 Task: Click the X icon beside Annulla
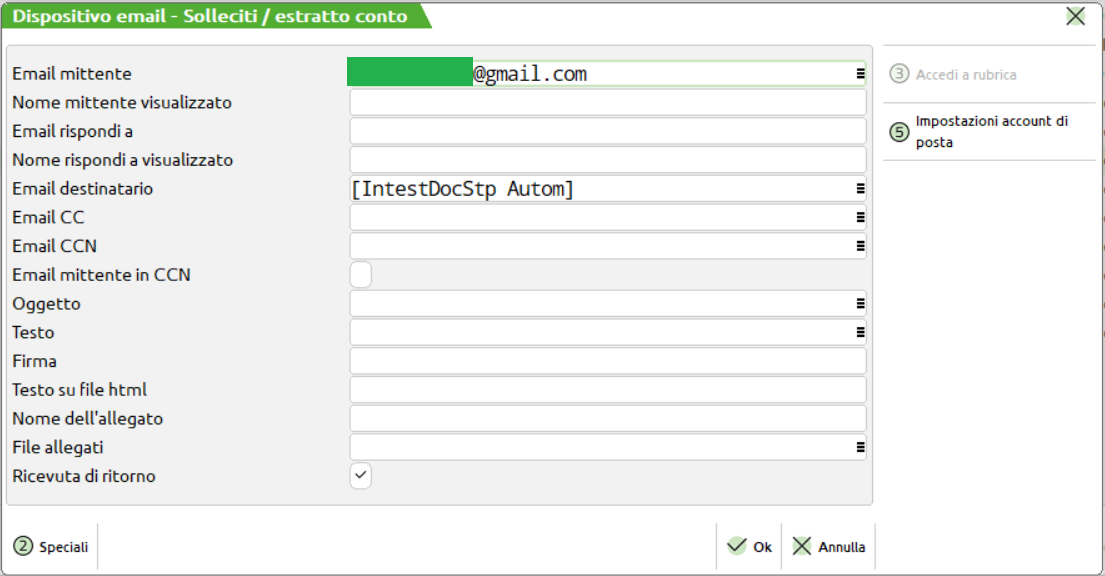point(802,546)
